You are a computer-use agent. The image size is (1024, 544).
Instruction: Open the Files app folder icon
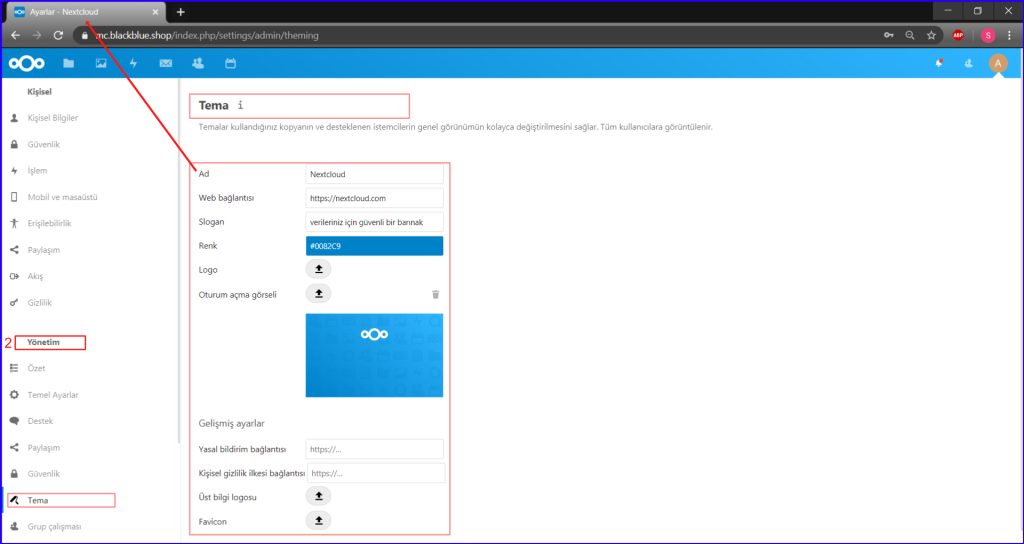coord(69,63)
